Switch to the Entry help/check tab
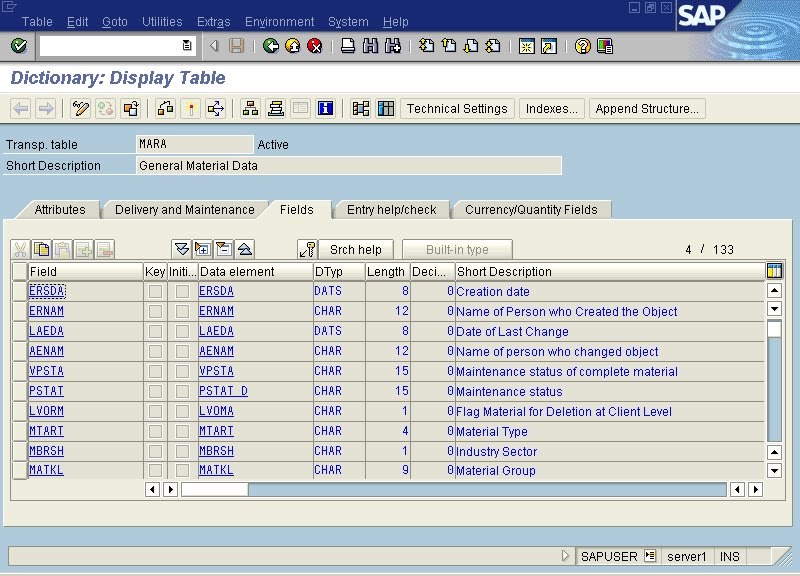Viewport: 800px width, 576px height. (391, 210)
